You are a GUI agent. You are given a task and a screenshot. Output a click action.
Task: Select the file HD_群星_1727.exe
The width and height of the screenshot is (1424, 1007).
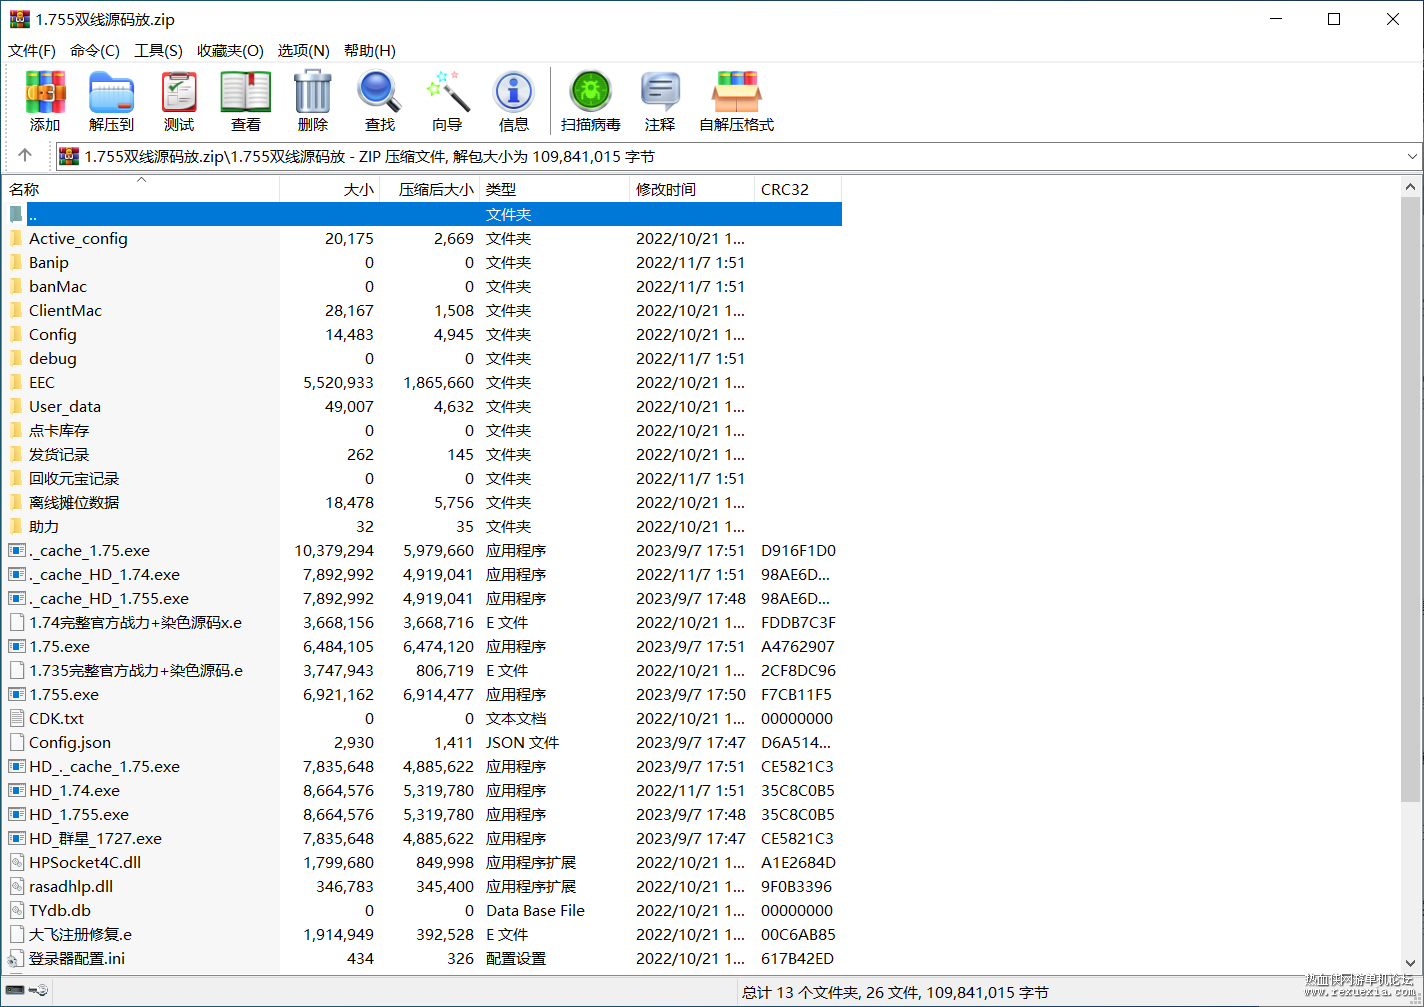(422, 838)
